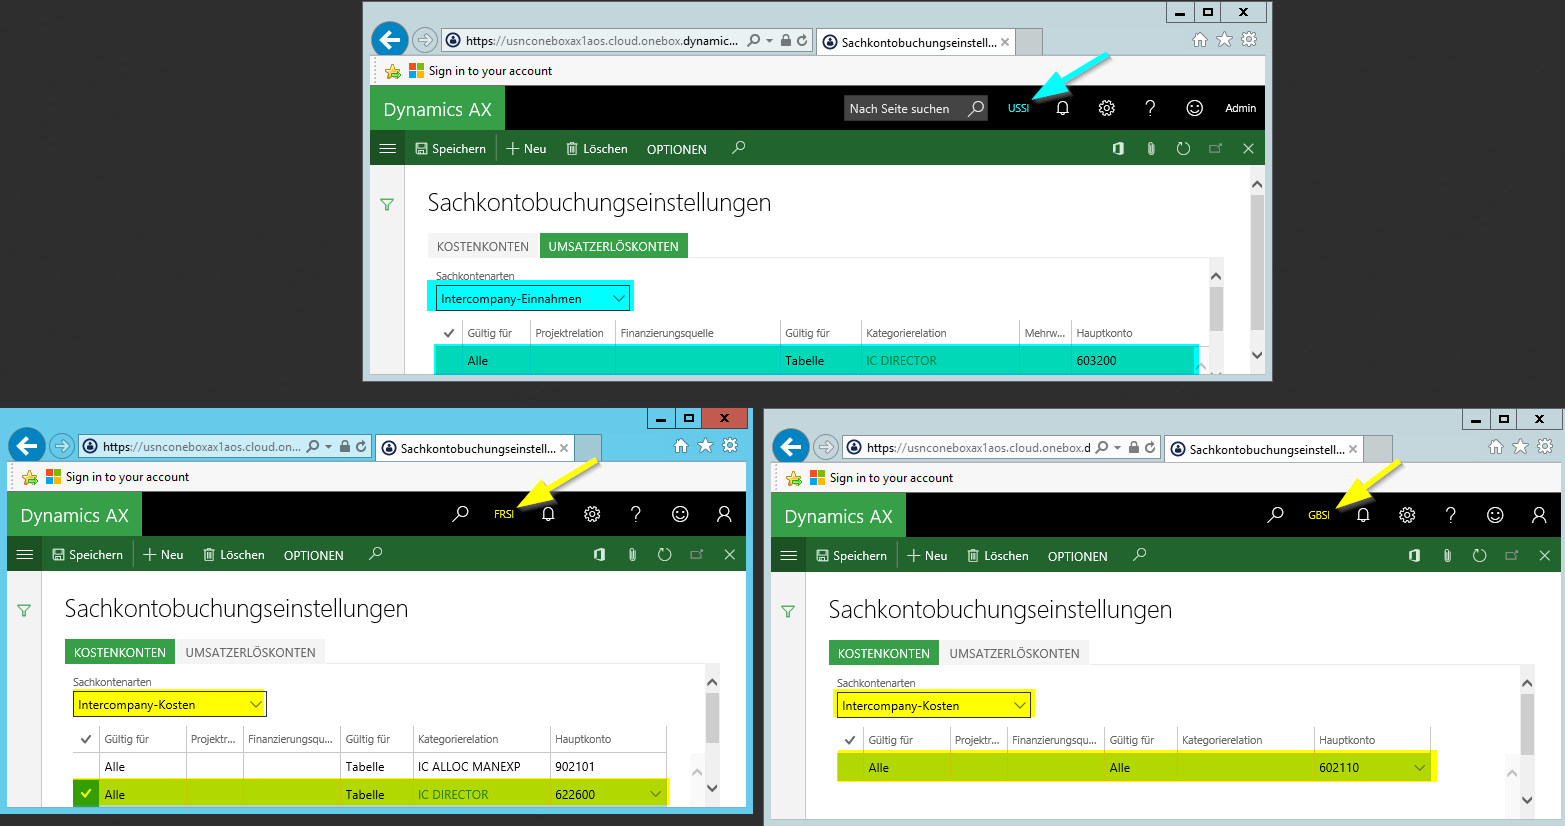Uncheck the selected IC DIRECTOR row 622600
The width and height of the screenshot is (1565, 826).
point(86,794)
